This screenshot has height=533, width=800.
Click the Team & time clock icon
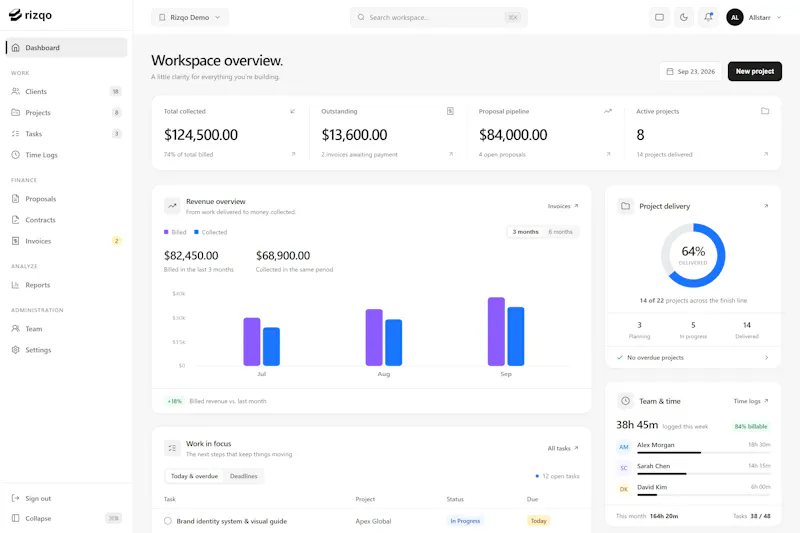(x=625, y=401)
